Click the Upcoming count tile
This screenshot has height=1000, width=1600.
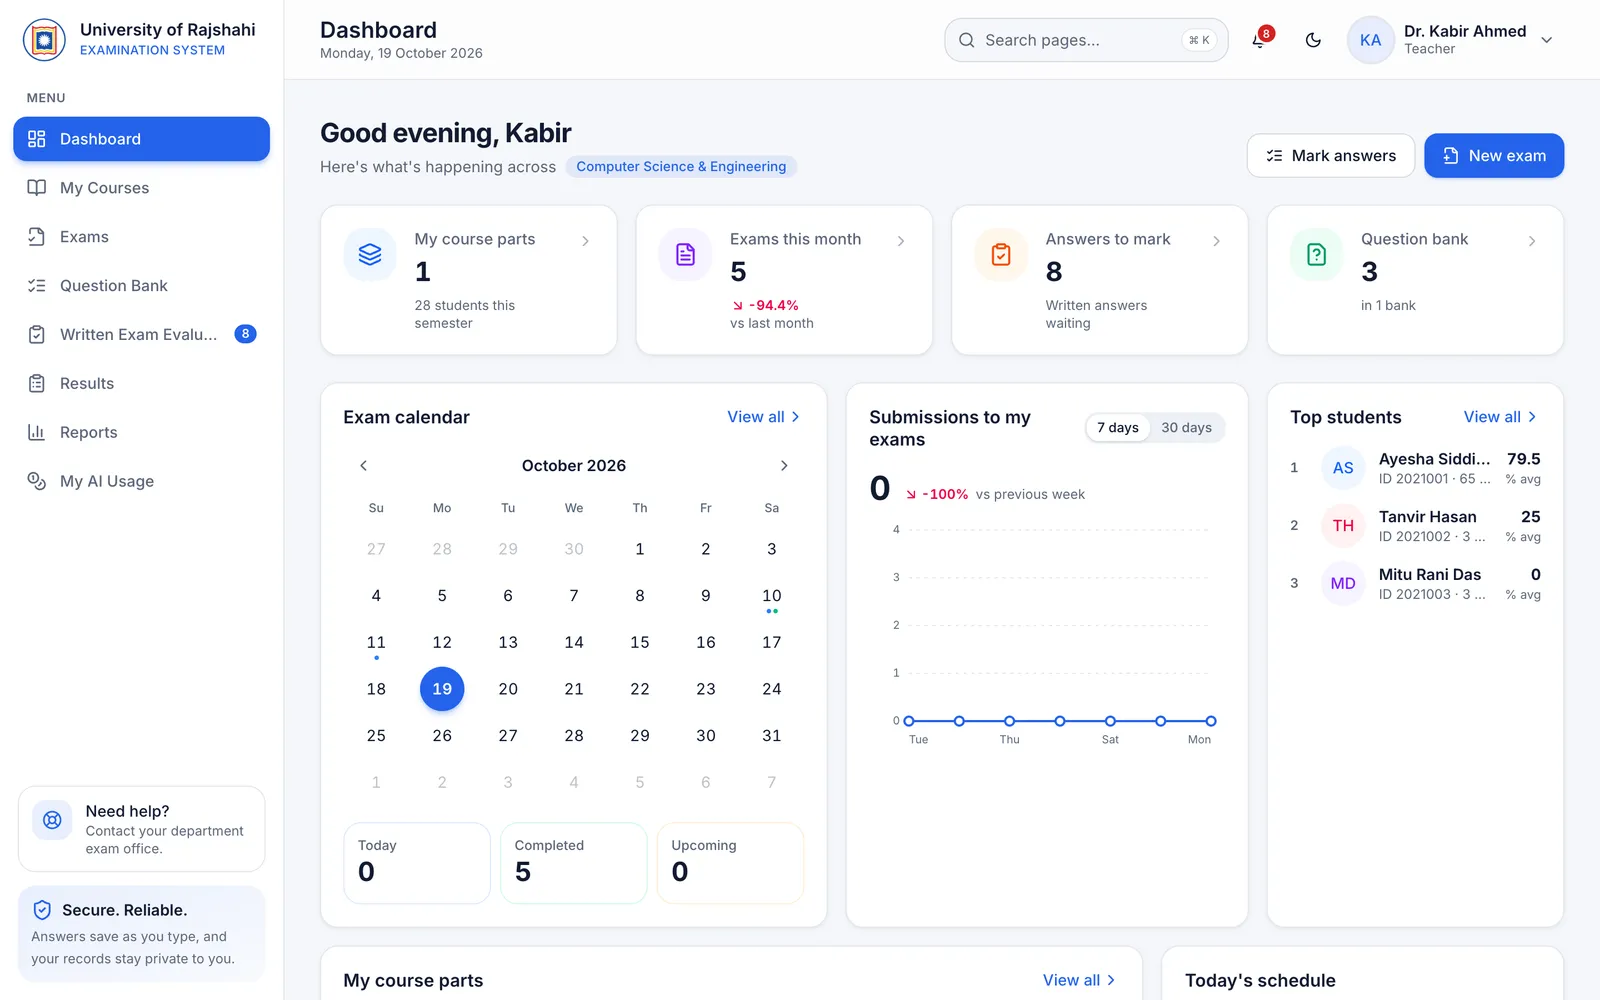pos(730,863)
